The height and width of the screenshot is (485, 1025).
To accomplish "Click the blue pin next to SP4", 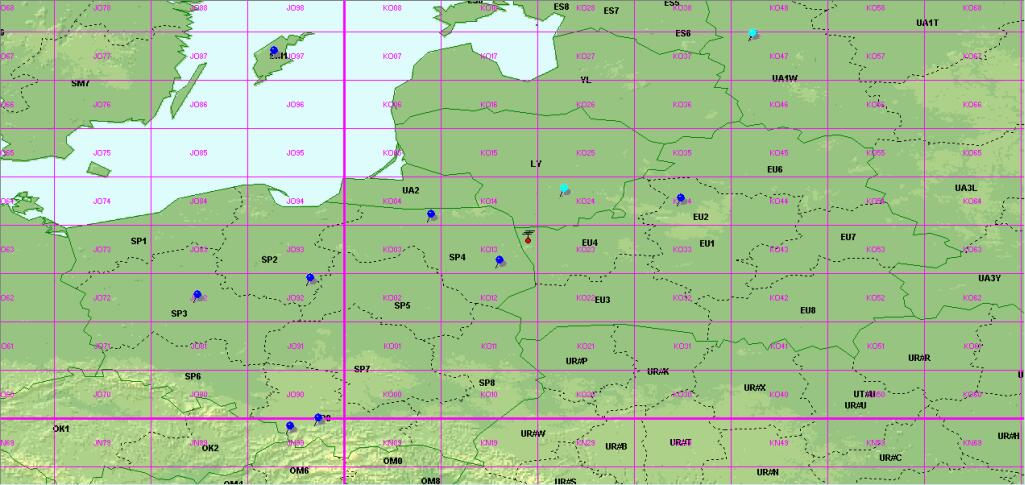I will point(499,261).
